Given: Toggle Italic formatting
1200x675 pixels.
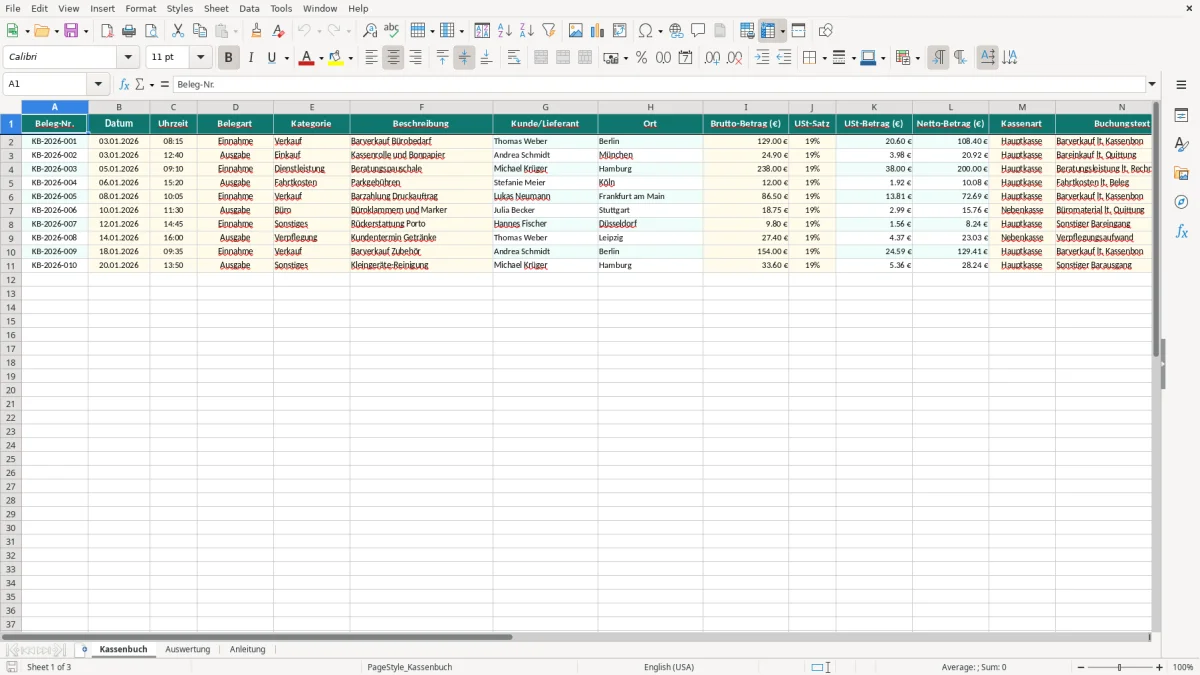Looking at the screenshot, I should tap(250, 58).
